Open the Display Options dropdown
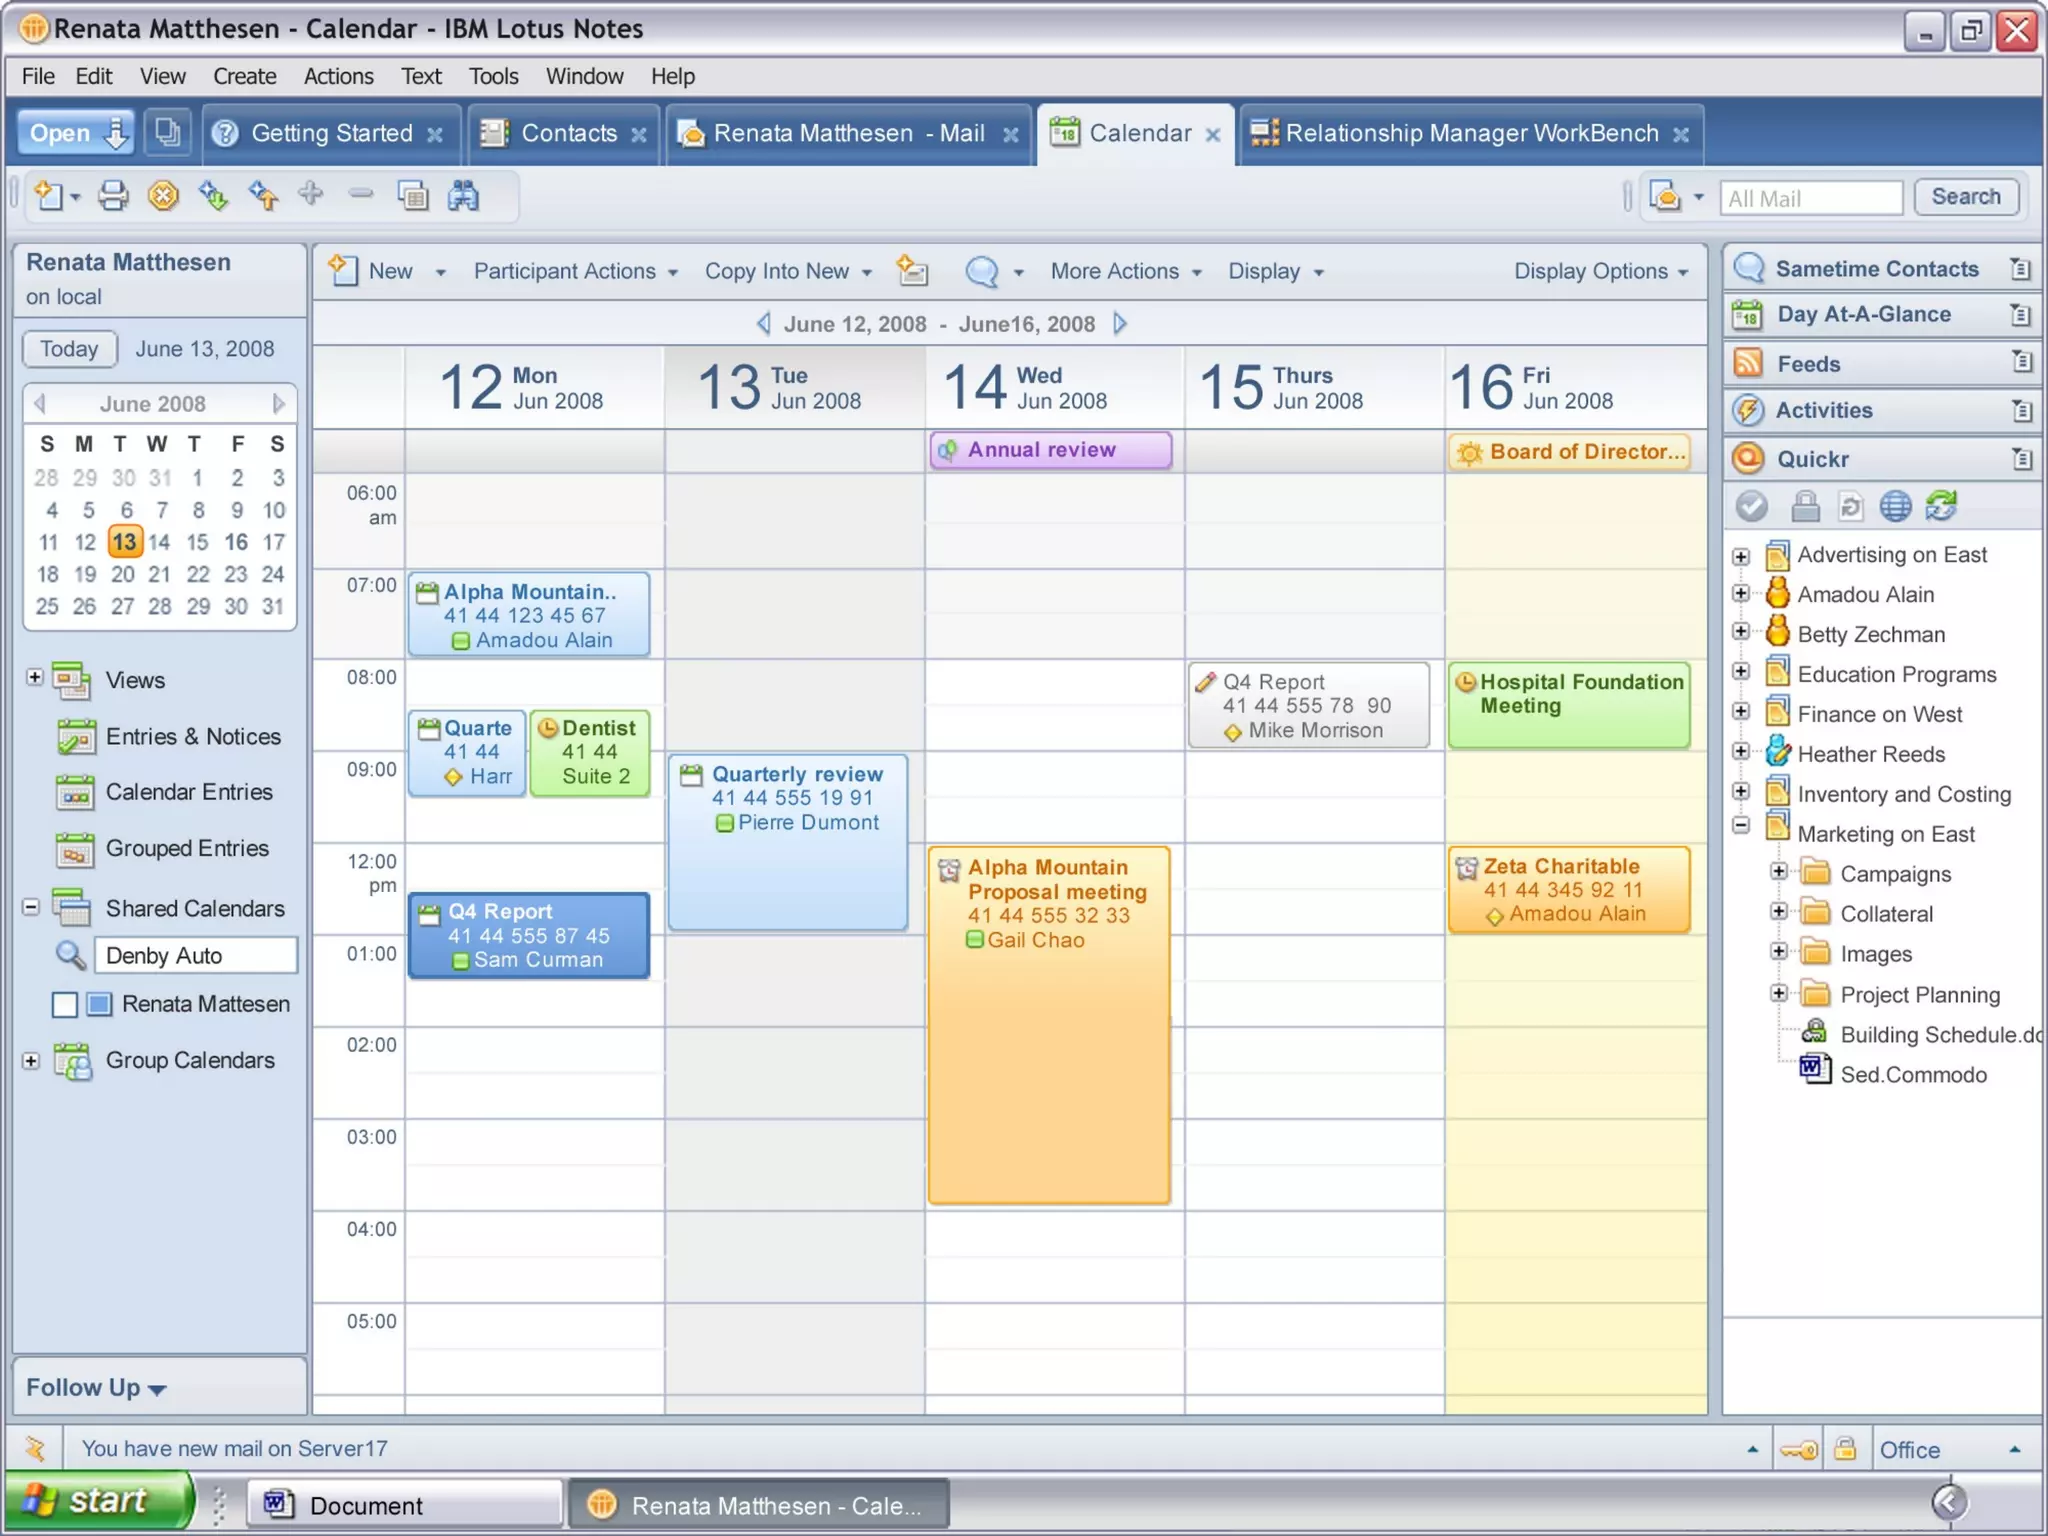Image resolution: width=2048 pixels, height=1536 pixels. click(1601, 271)
